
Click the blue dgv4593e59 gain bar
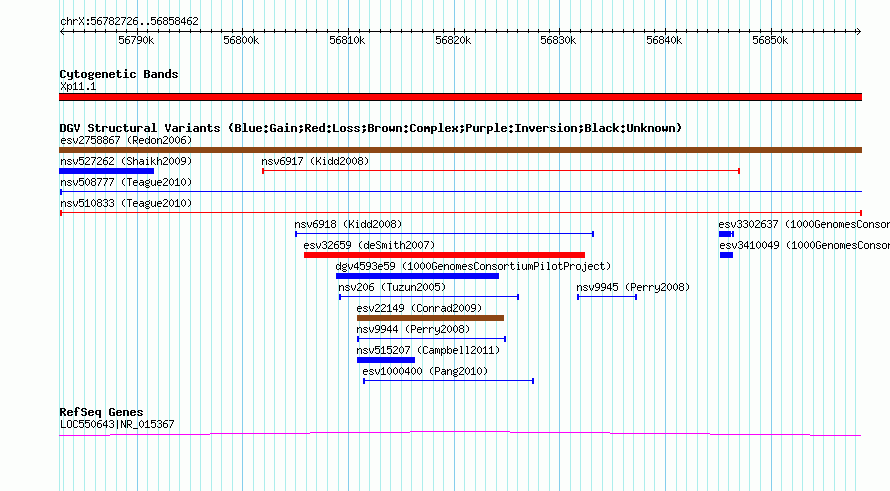(x=417, y=276)
